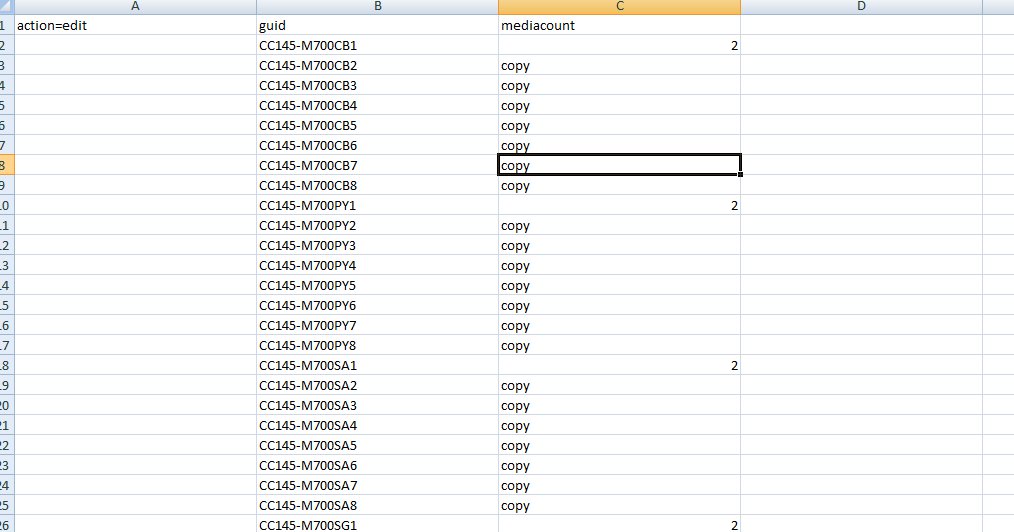1014x532 pixels.
Task: Select cell CC145-M700PY3
Action: point(378,246)
